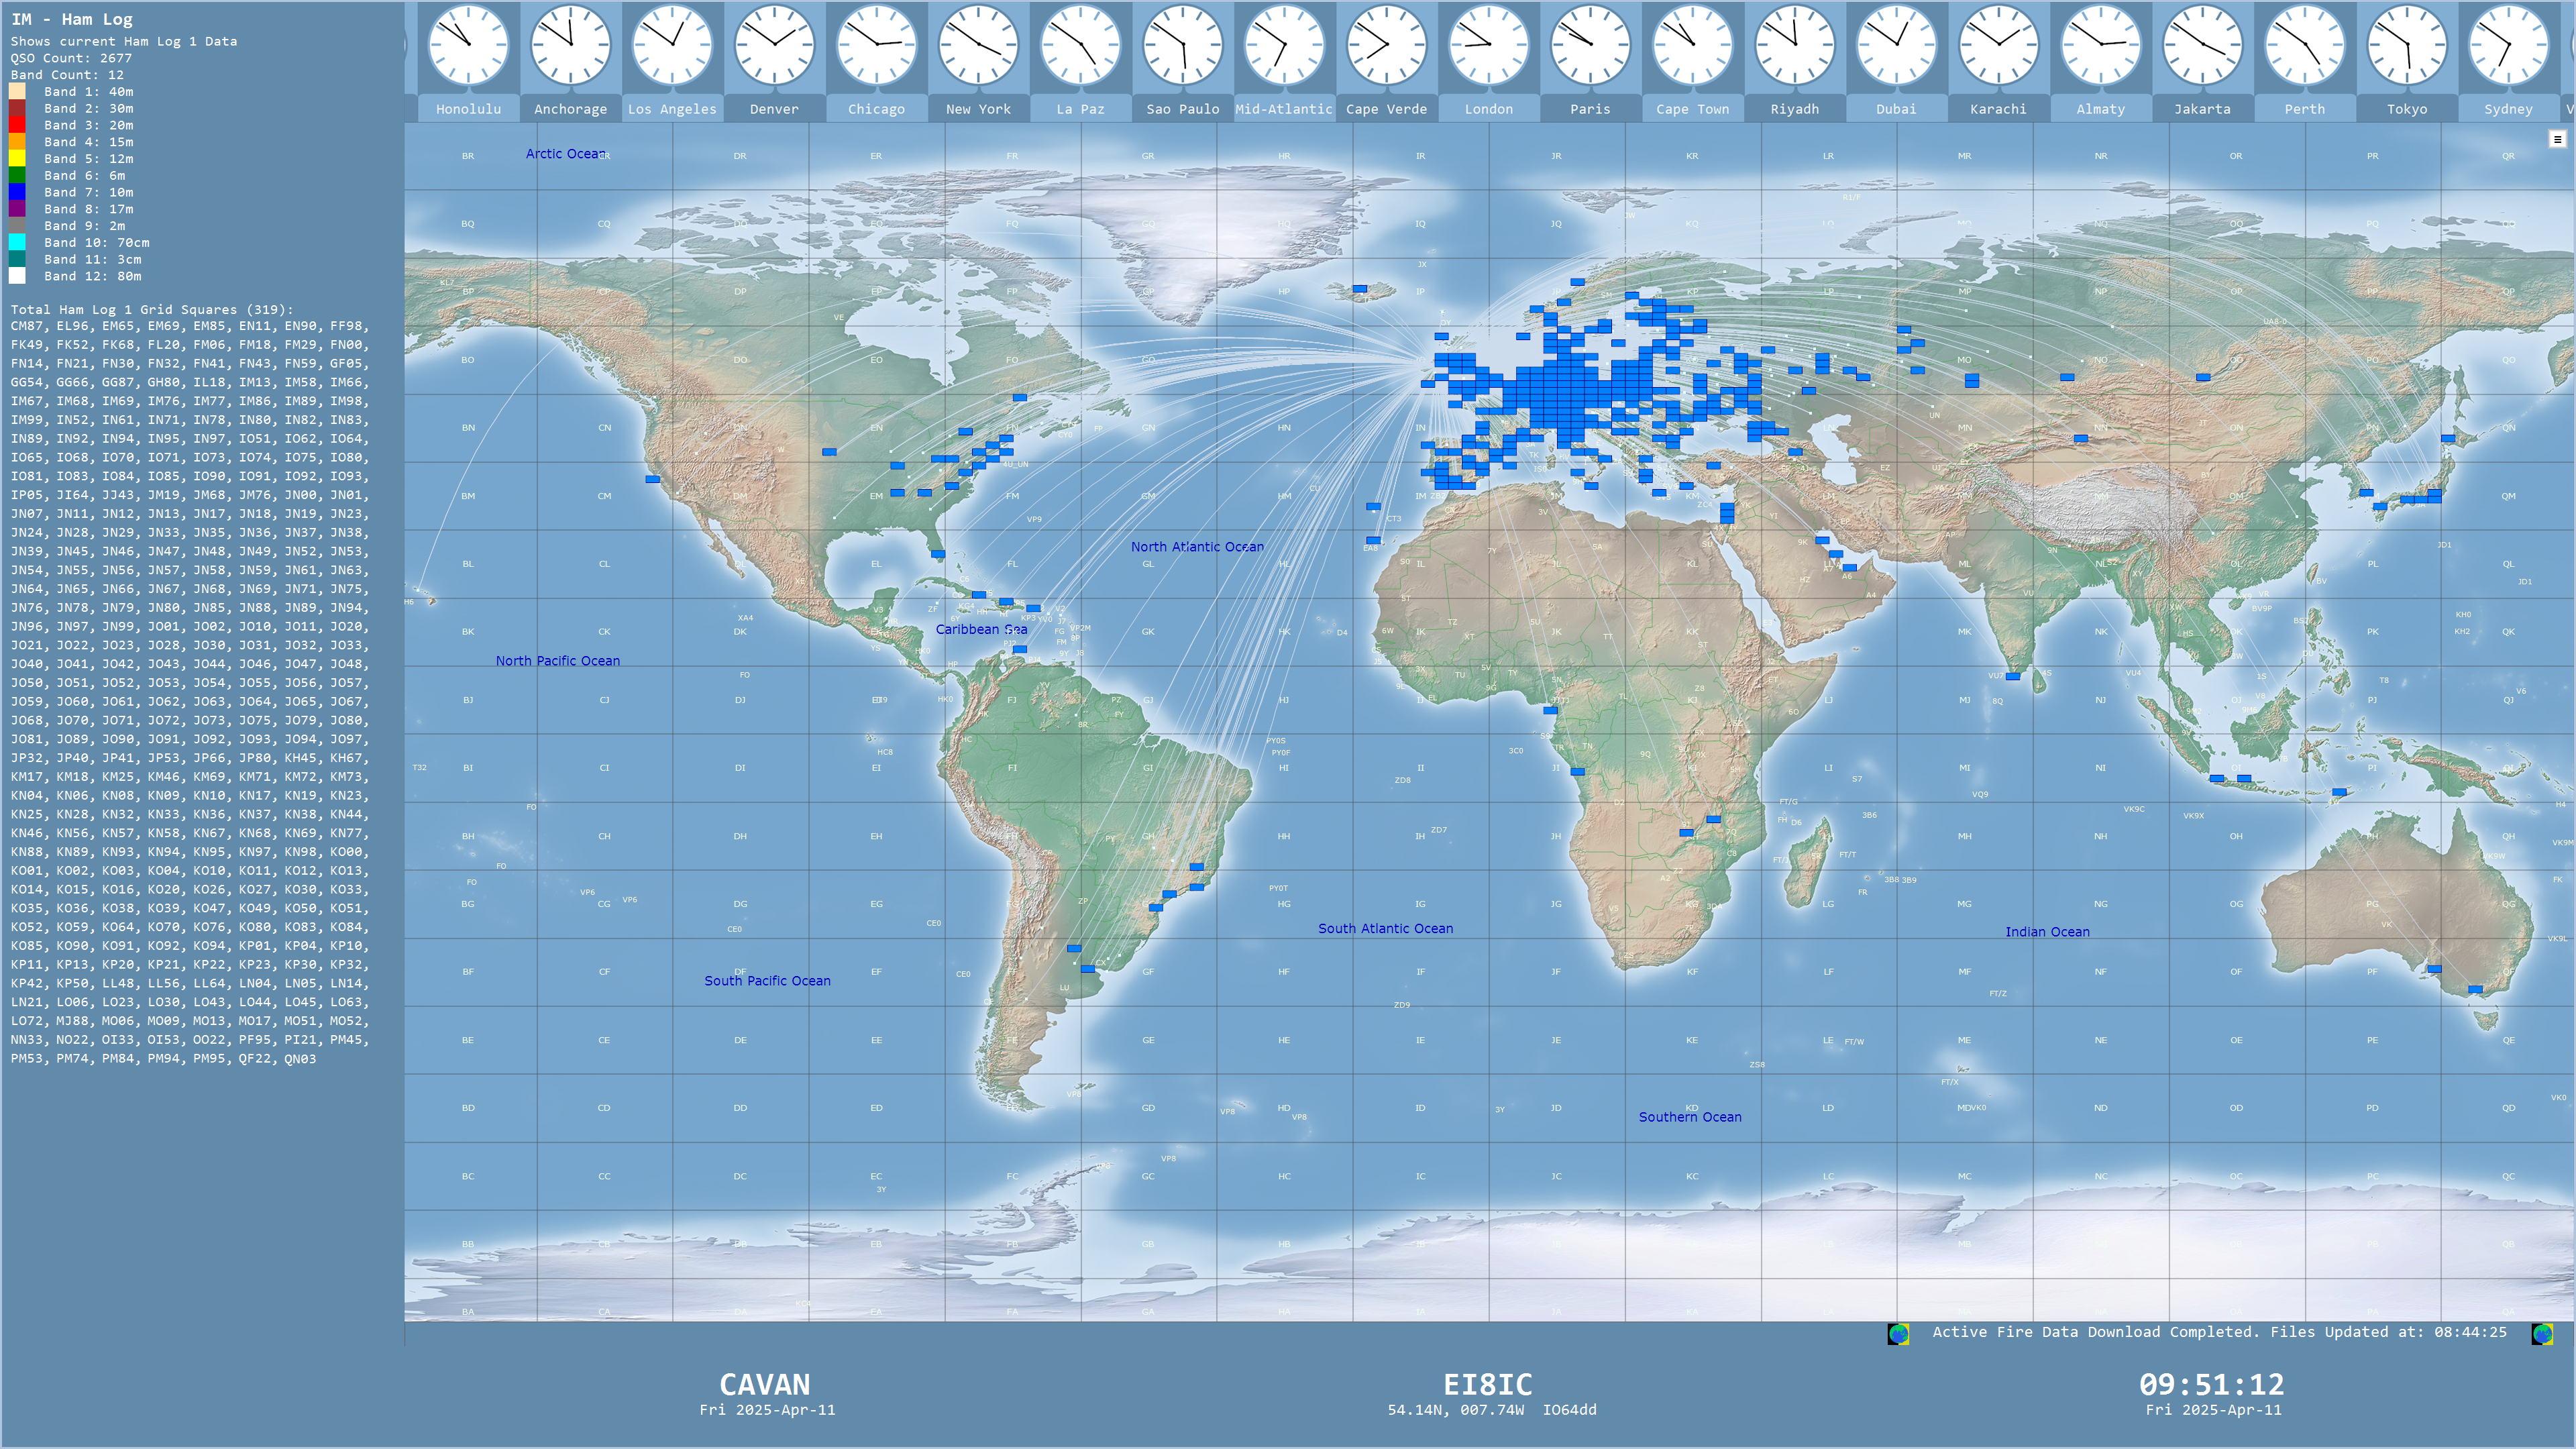This screenshot has height=1449, width=2576.
Task: Click the Band Count: 12 line
Action: pyautogui.click(x=67, y=75)
